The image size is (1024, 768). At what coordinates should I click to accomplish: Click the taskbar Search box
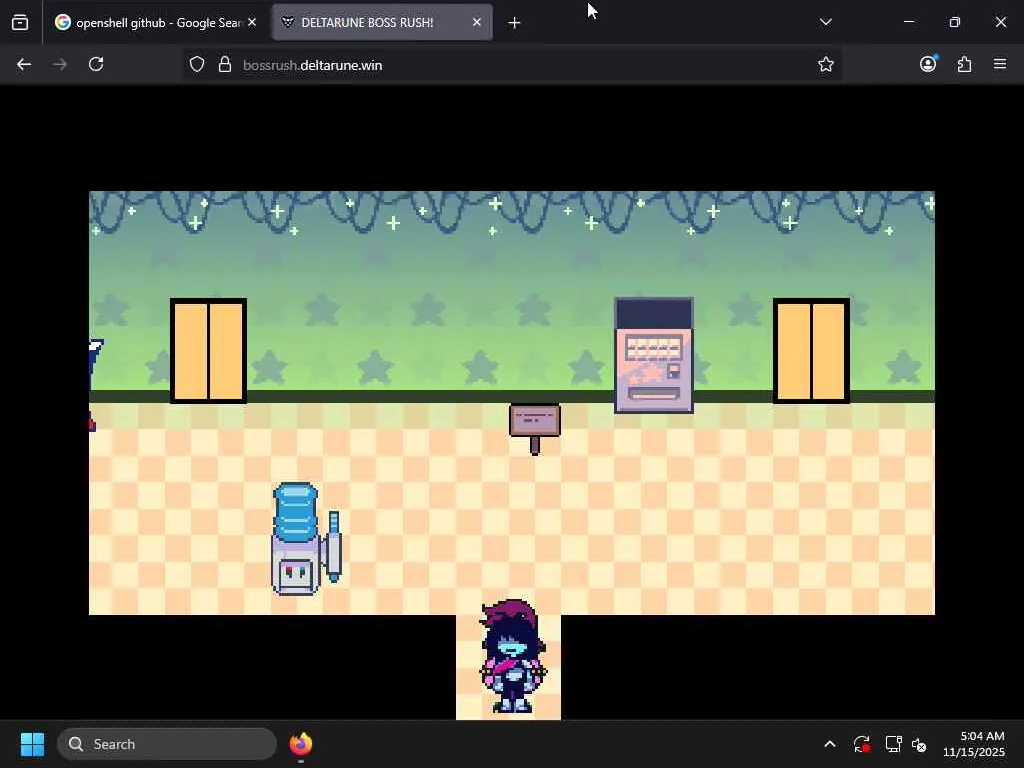pos(167,744)
